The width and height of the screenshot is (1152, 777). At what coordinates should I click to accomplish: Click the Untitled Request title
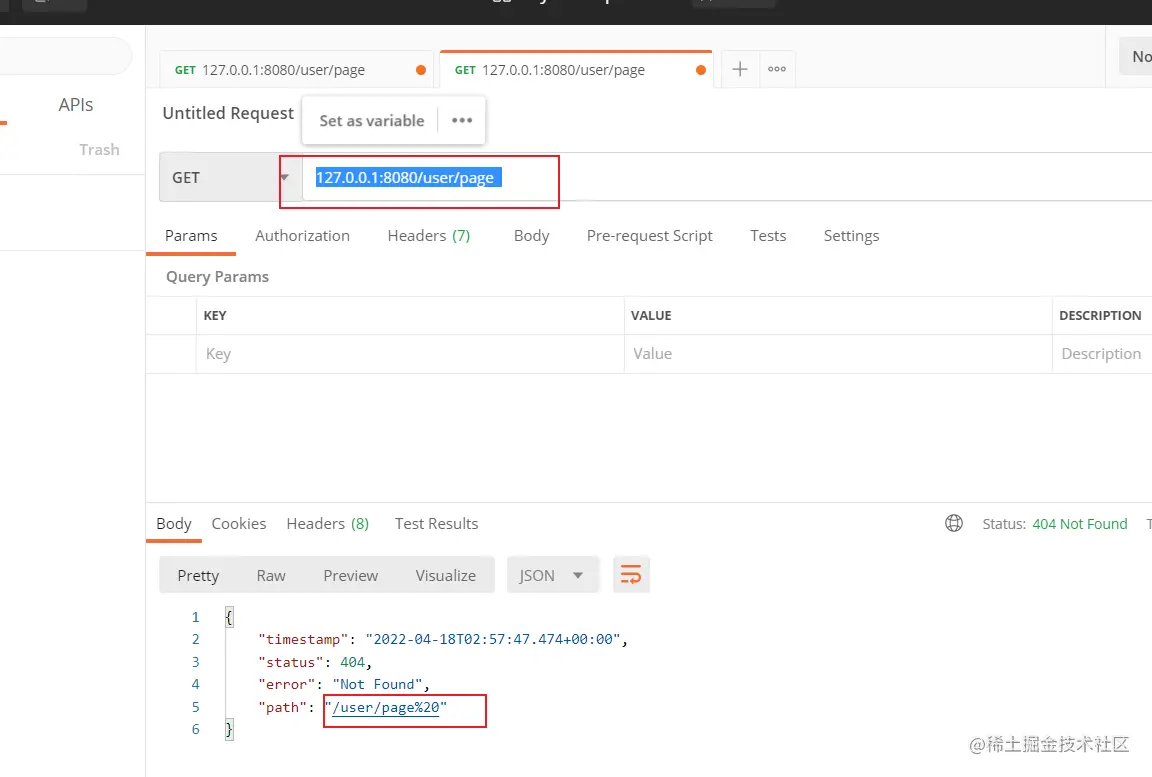228,113
